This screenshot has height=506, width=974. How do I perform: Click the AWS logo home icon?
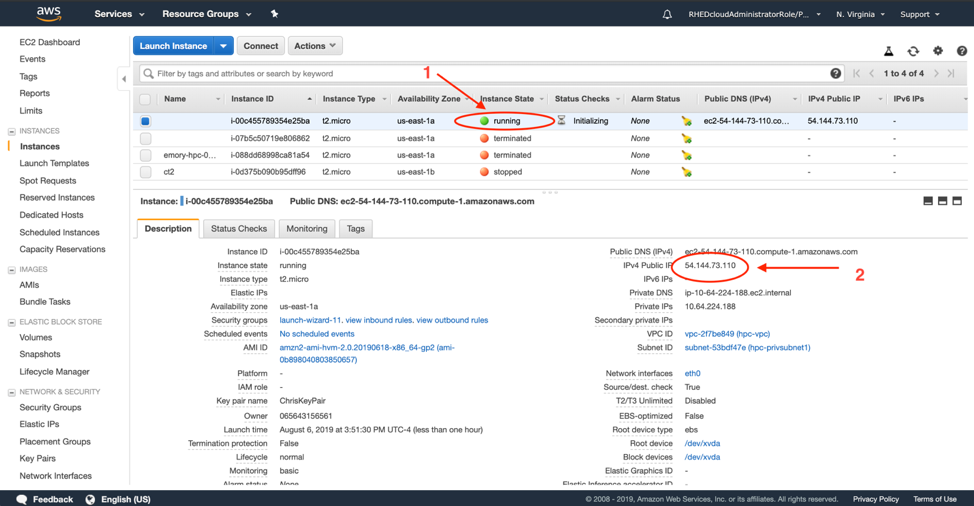pyautogui.click(x=48, y=14)
